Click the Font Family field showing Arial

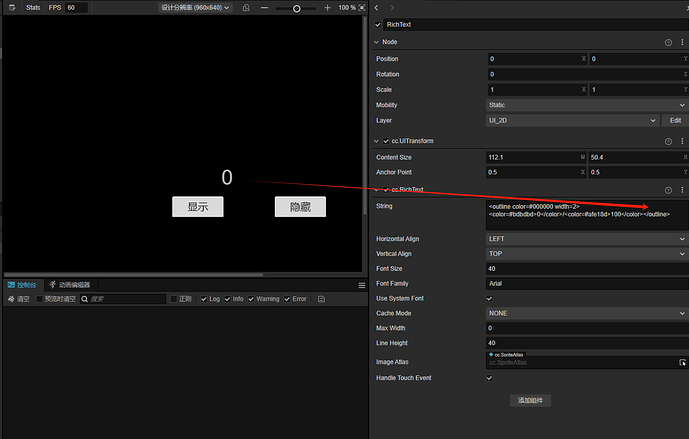(587, 283)
